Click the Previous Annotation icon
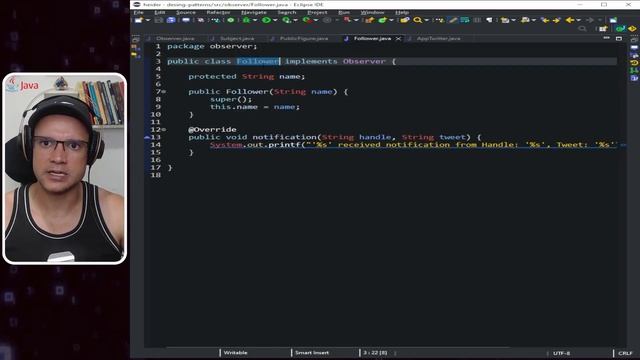The image size is (640, 360). click(x=525, y=20)
